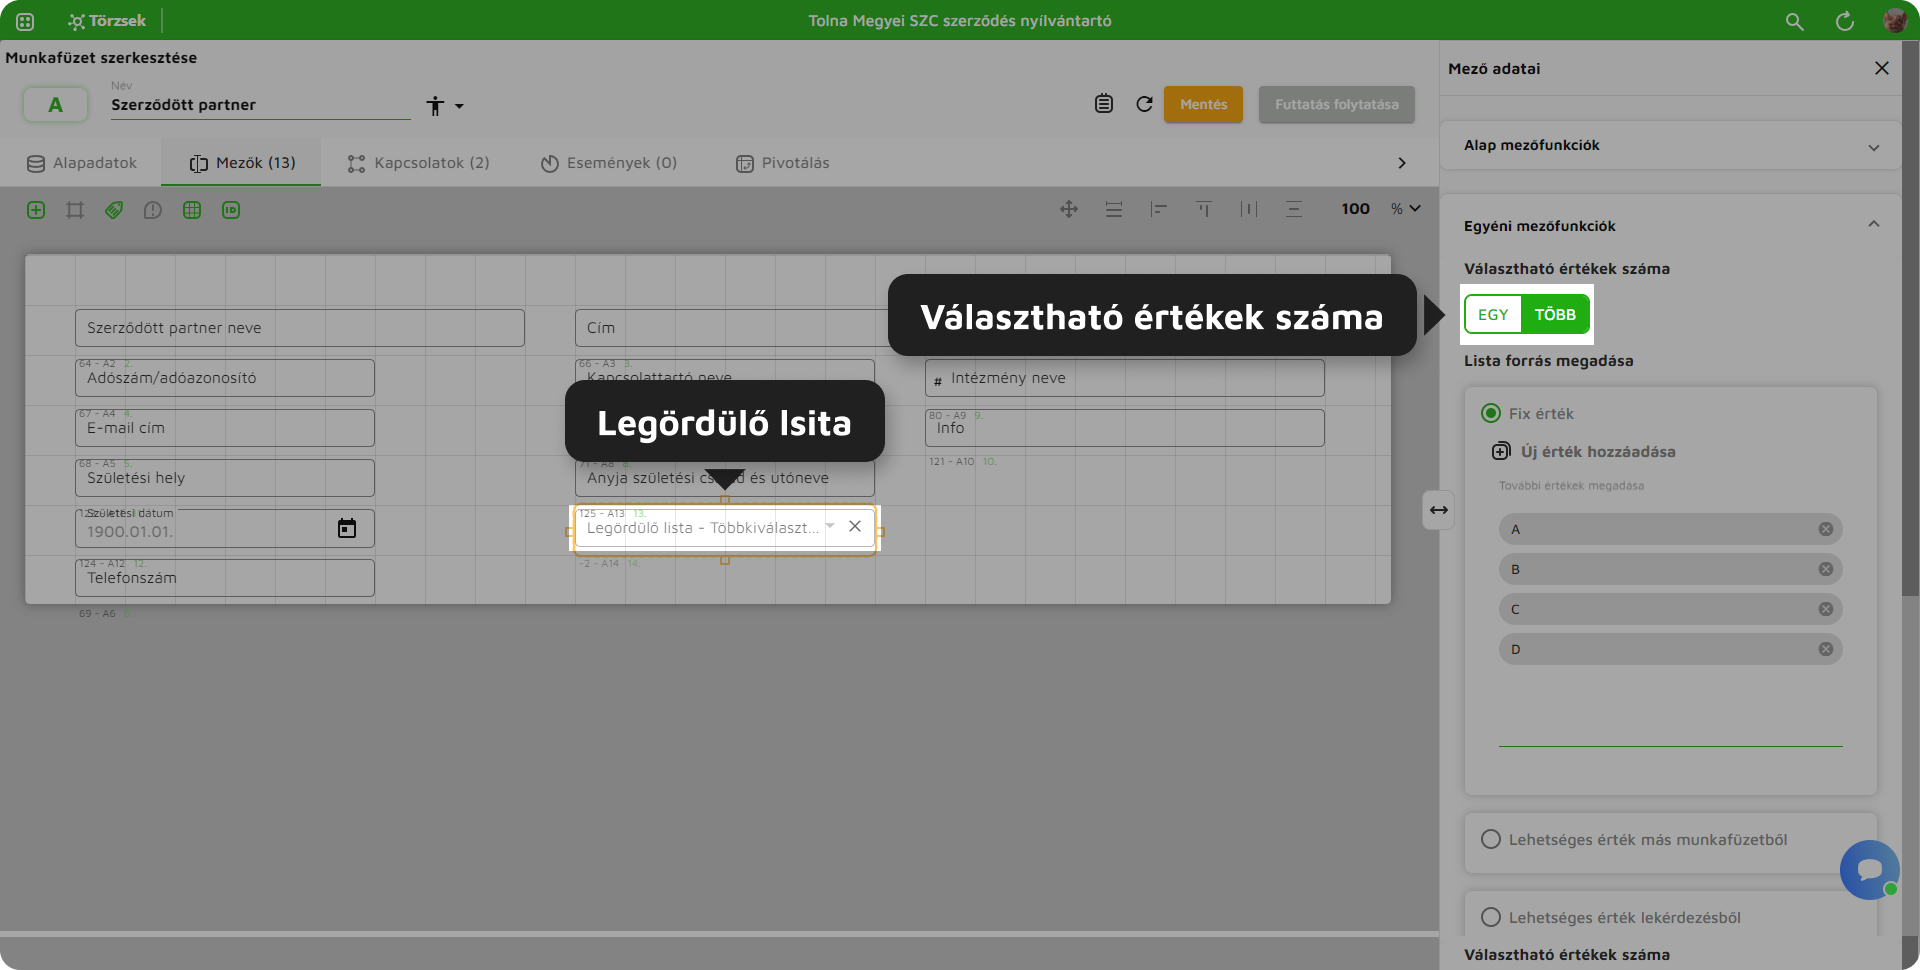Click the green A workbook icon
Image resolution: width=1920 pixels, height=970 pixels.
click(55, 104)
